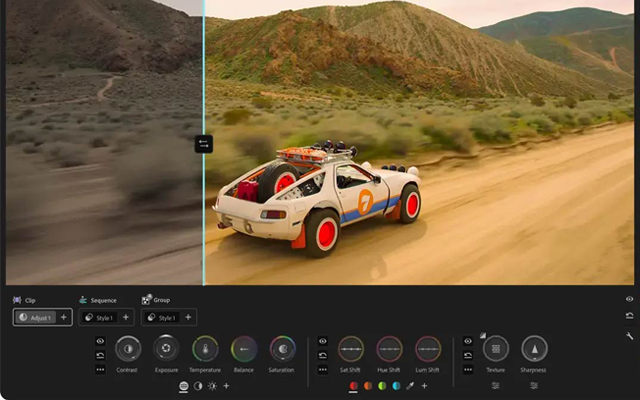This screenshot has width=640, height=400.
Task: Open Sharpness settings sliders icon
Action: 534,386
